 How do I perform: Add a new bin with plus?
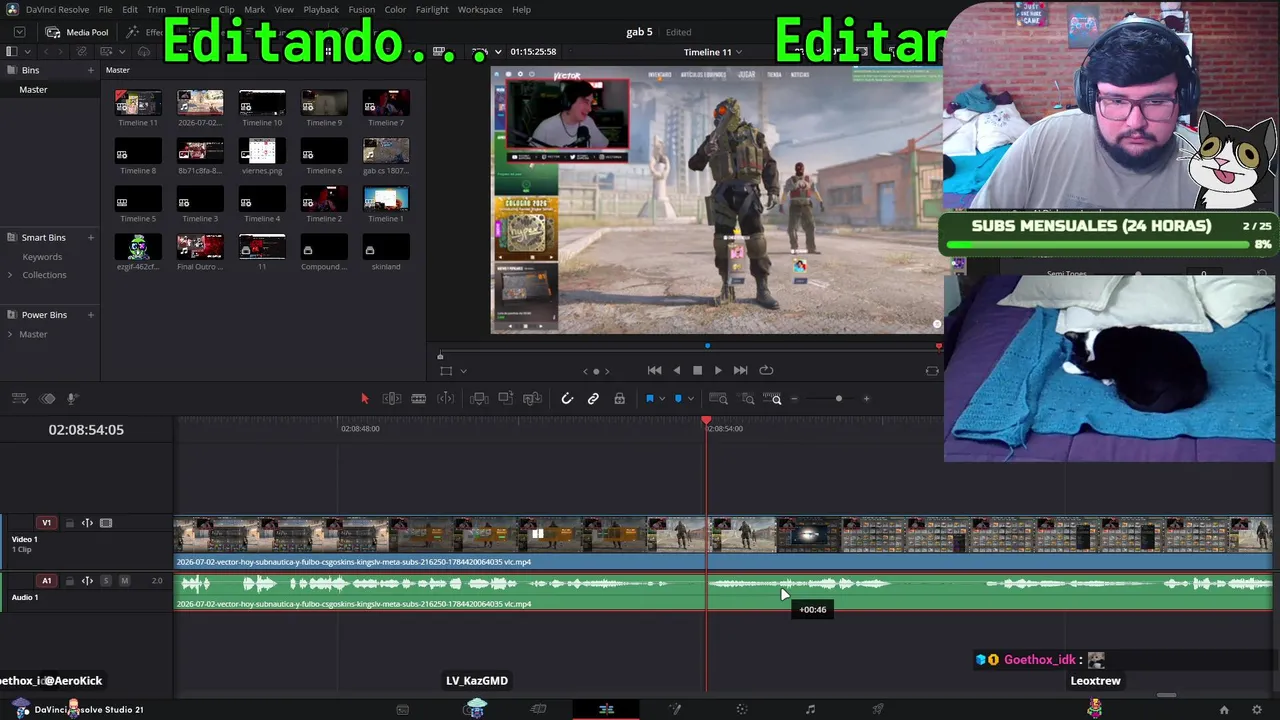90,70
